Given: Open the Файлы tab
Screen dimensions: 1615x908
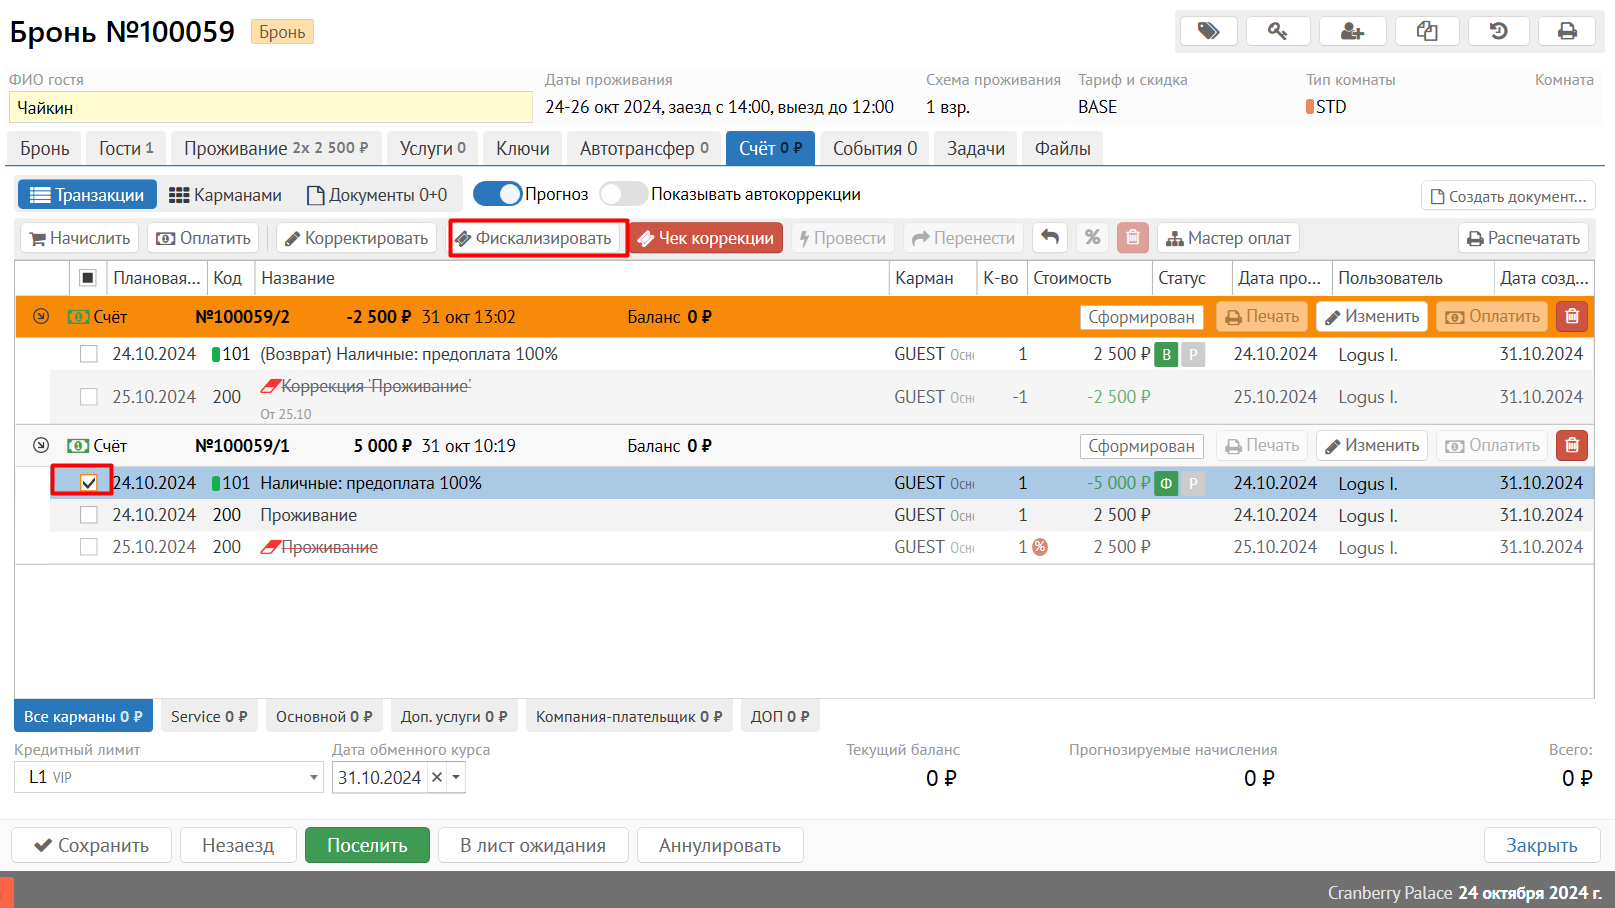Looking at the screenshot, I should click(x=1063, y=148).
